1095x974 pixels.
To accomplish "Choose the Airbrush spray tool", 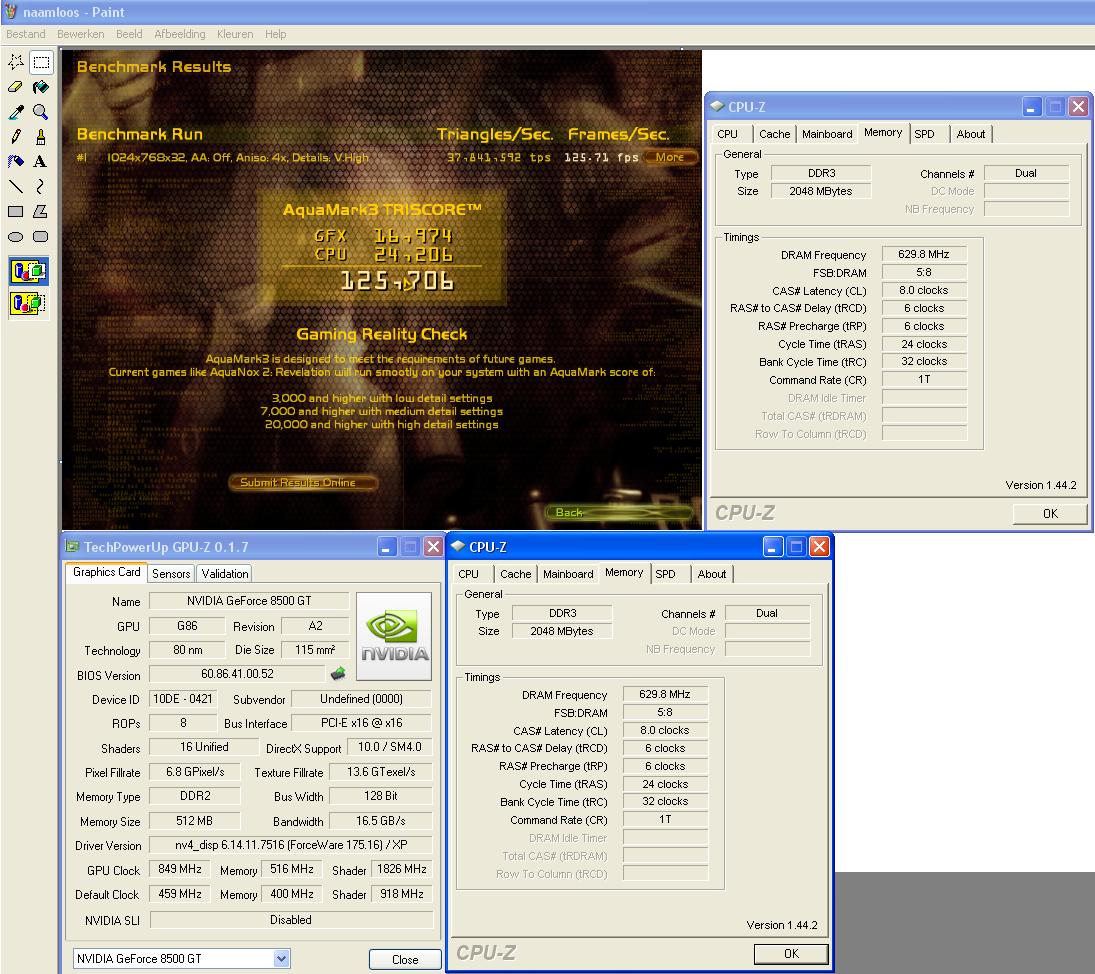I will [x=15, y=161].
